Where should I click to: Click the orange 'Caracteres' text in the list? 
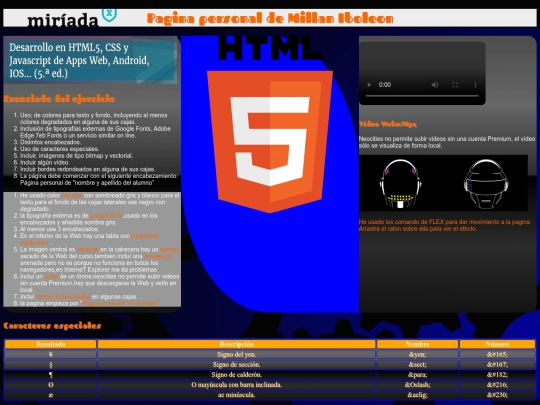point(144,236)
